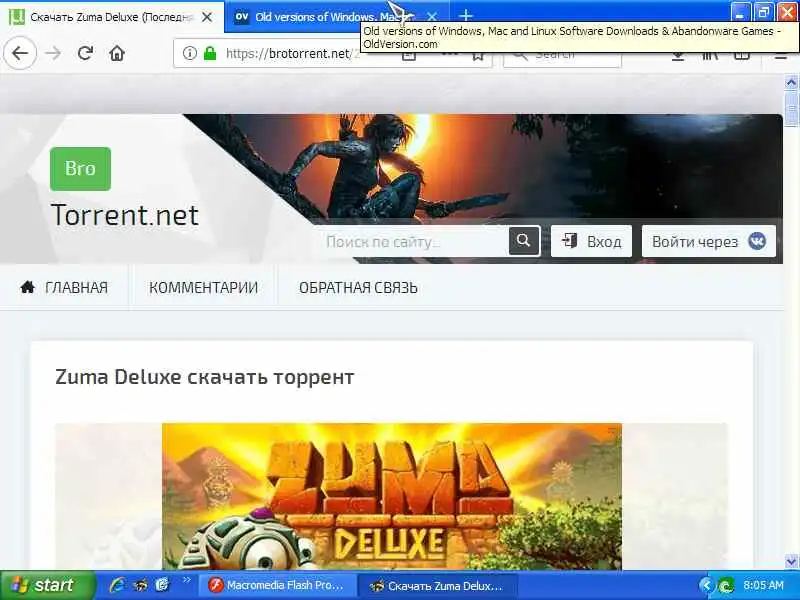Screen dimensions: 800x600
Task: Open the browser home page icon
Action: click(x=117, y=53)
